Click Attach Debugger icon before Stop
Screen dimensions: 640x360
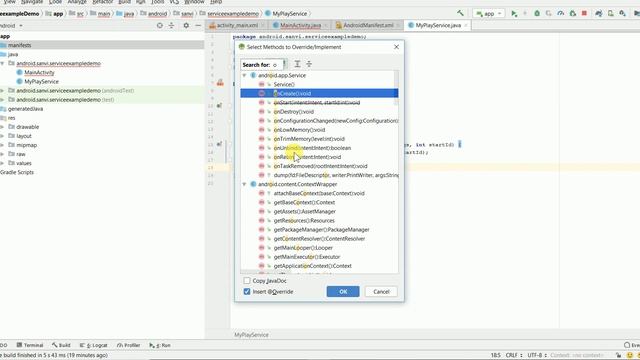pyautogui.click(x=573, y=13)
